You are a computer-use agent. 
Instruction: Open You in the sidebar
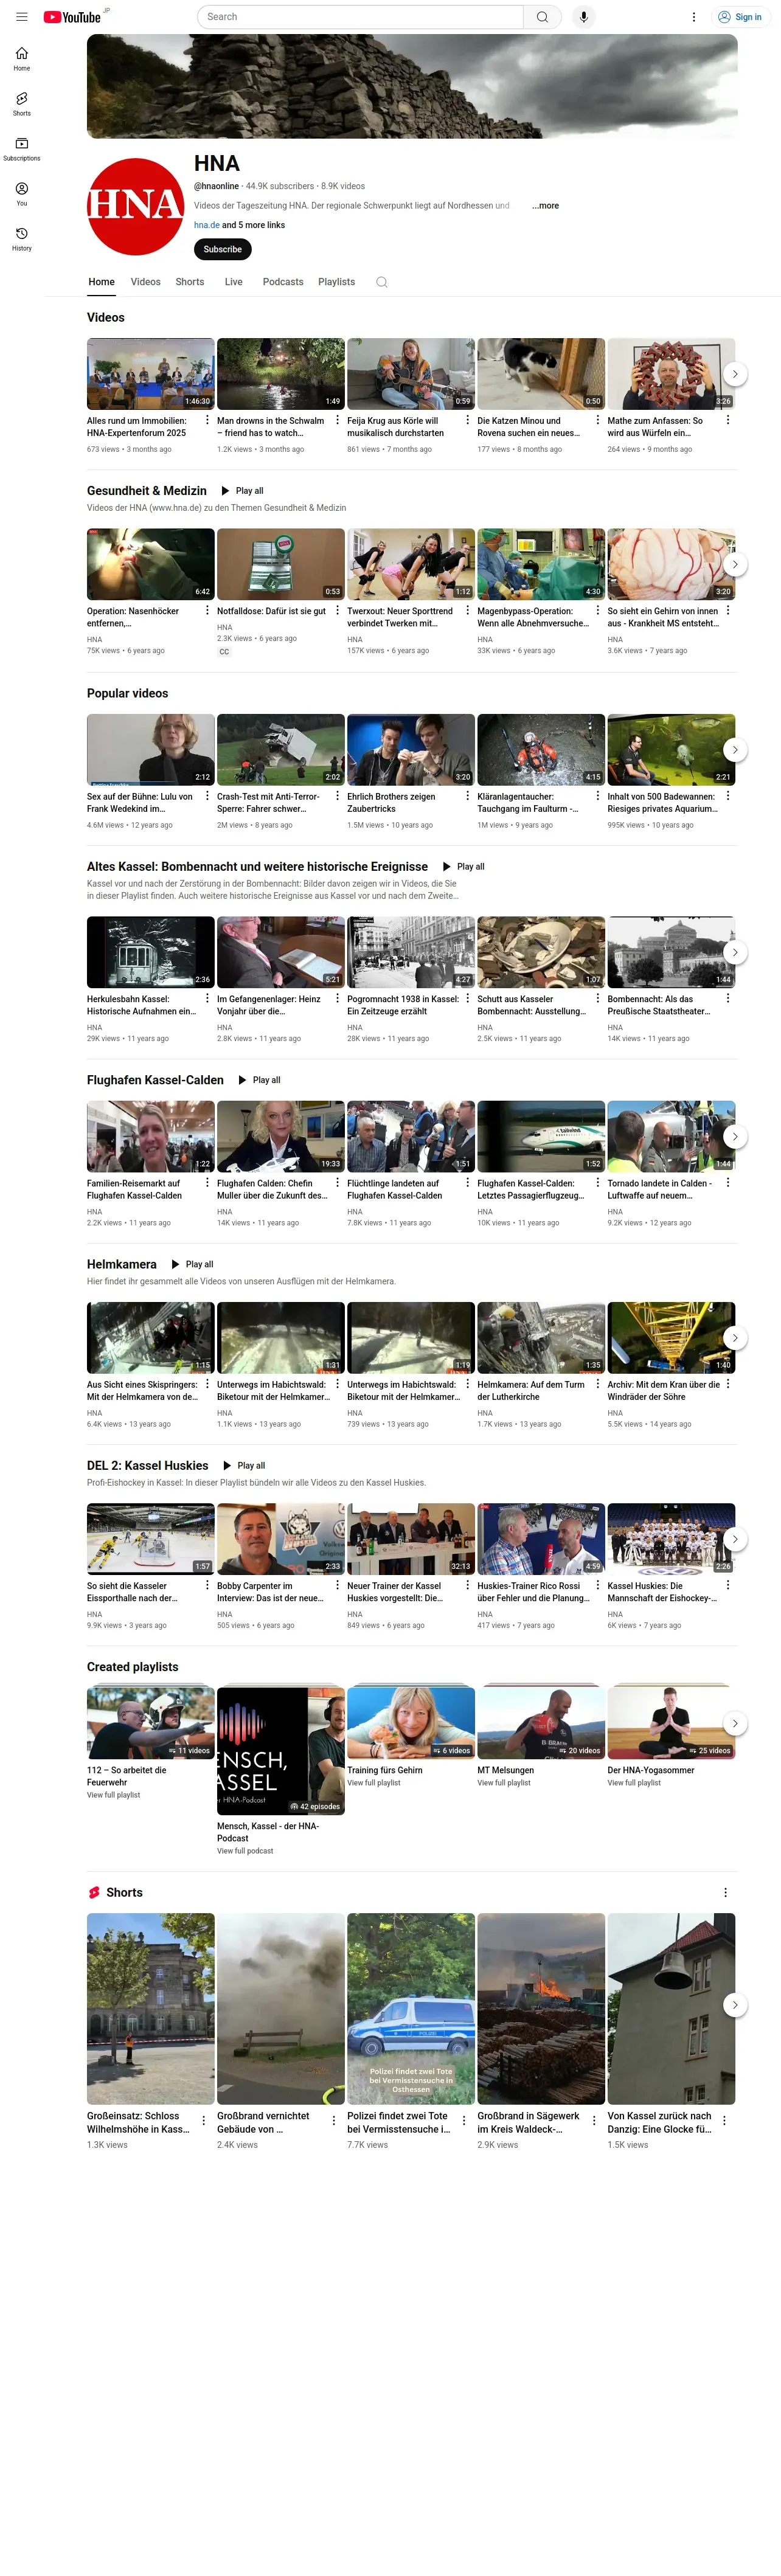(22, 194)
